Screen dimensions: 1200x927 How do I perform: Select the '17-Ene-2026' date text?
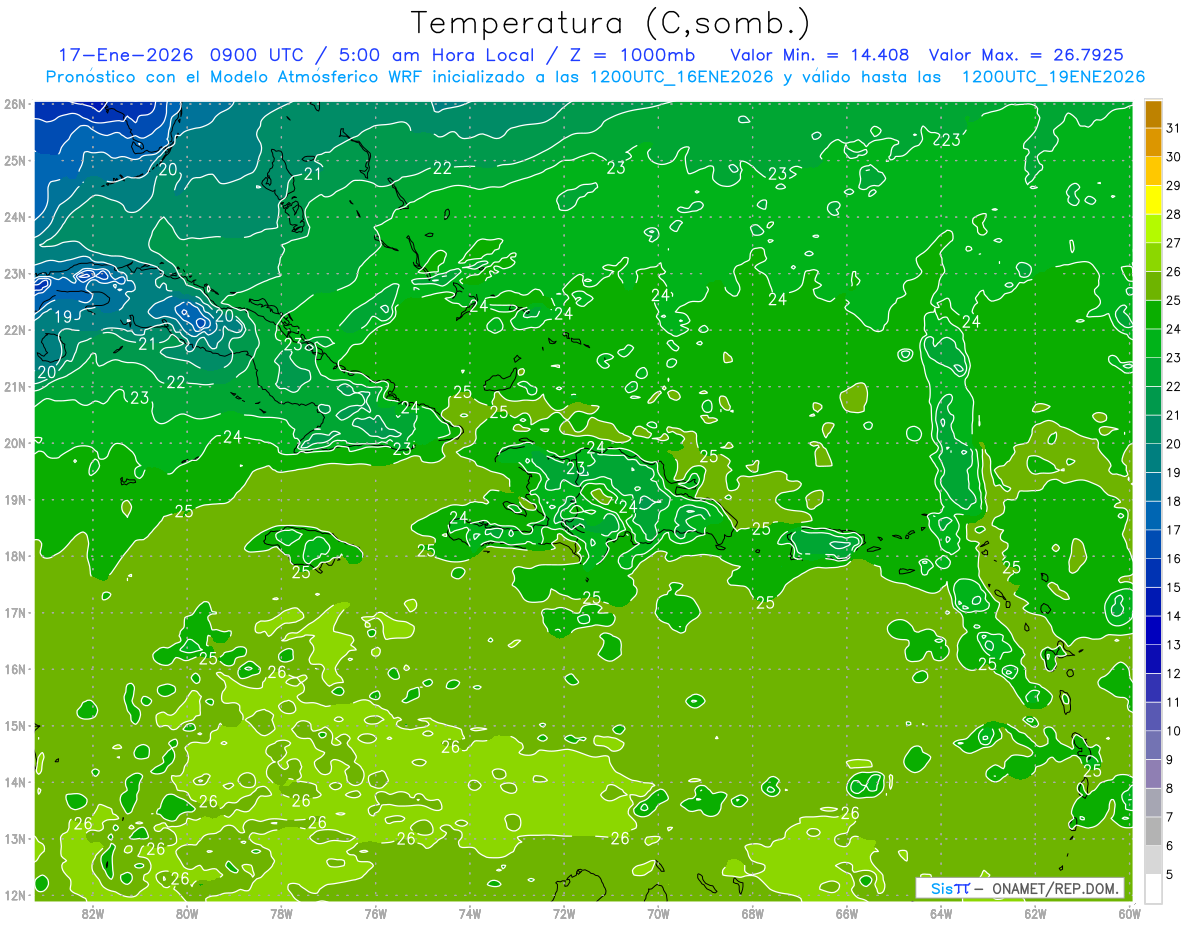pyautogui.click(x=125, y=55)
